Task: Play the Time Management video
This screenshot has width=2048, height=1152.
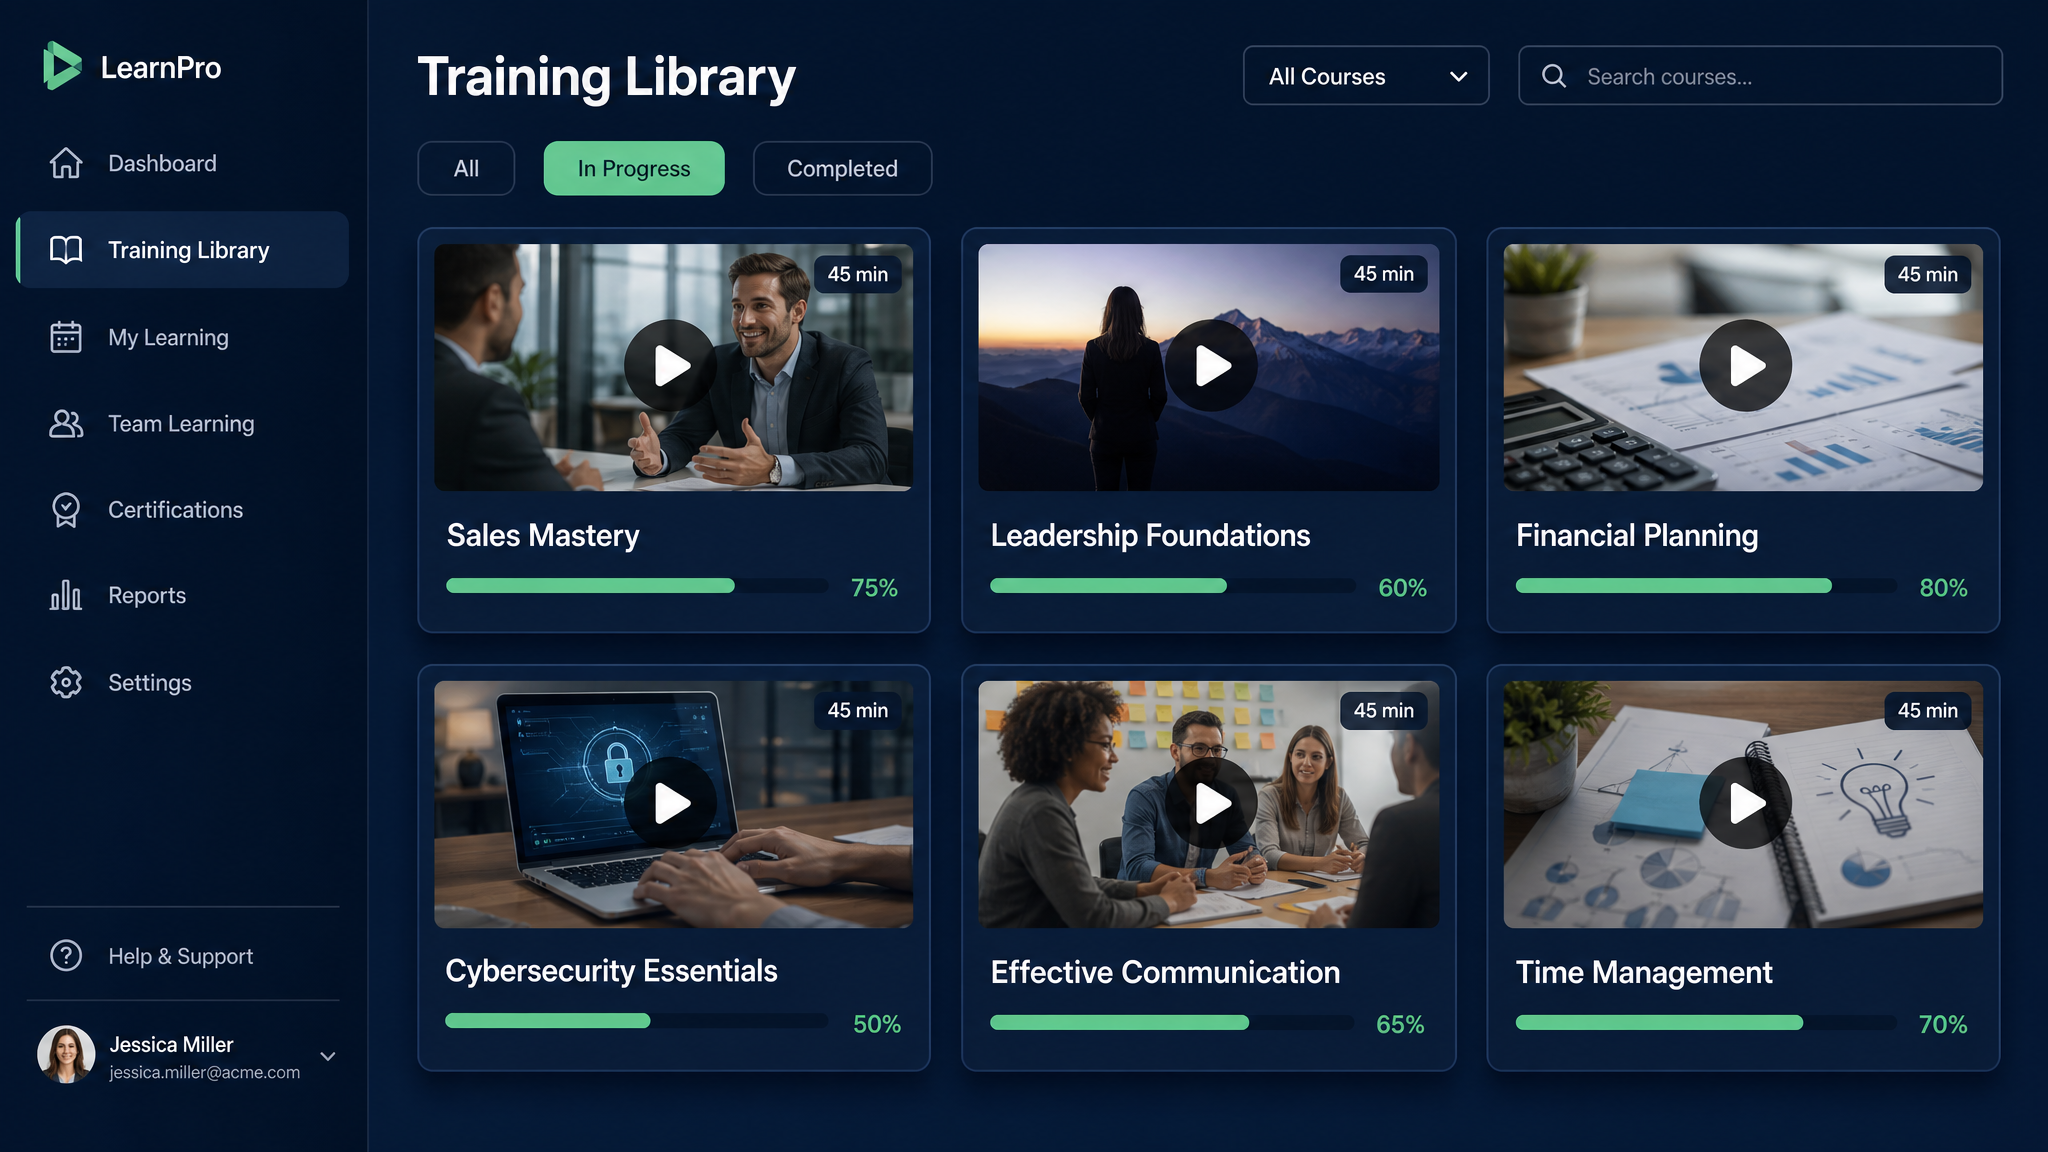Action: coord(1745,802)
